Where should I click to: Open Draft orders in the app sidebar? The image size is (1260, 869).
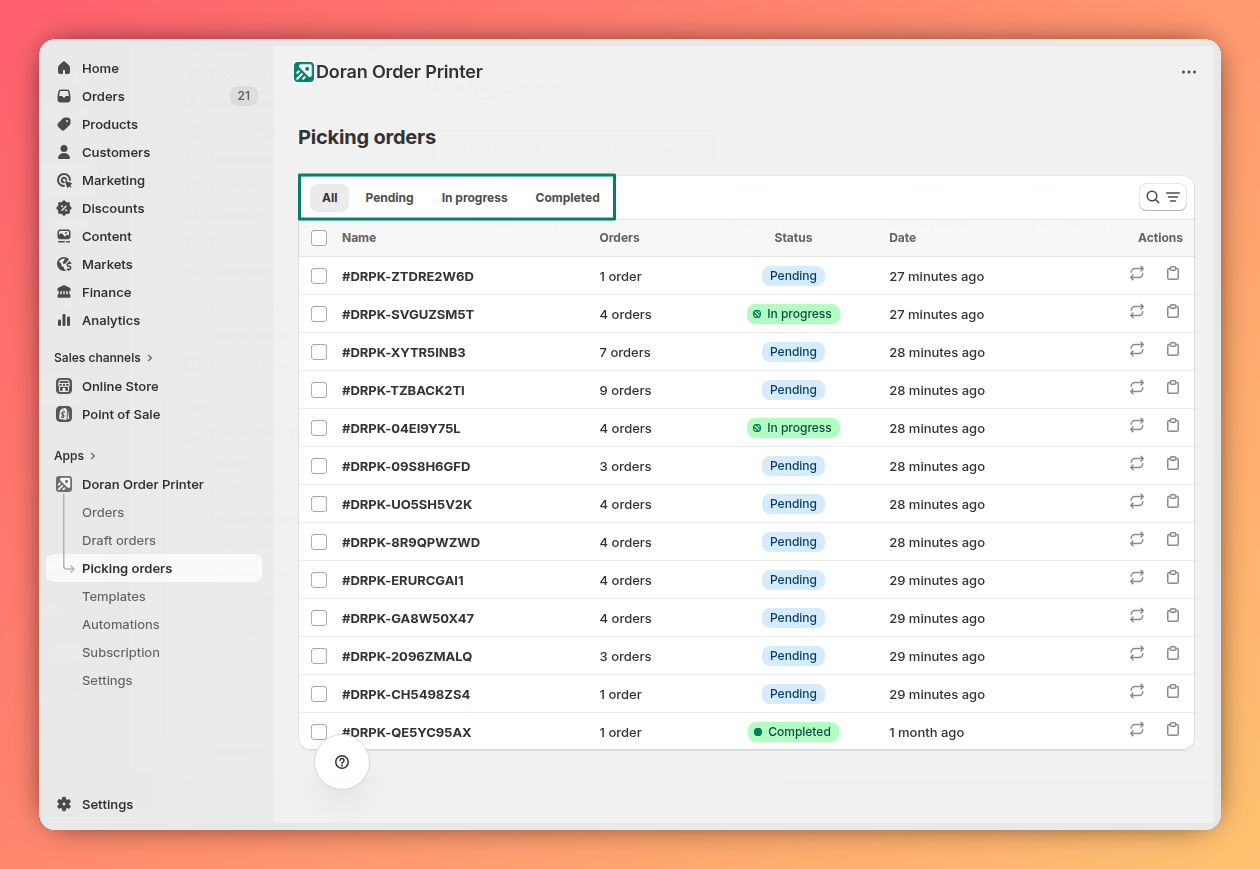pos(118,540)
